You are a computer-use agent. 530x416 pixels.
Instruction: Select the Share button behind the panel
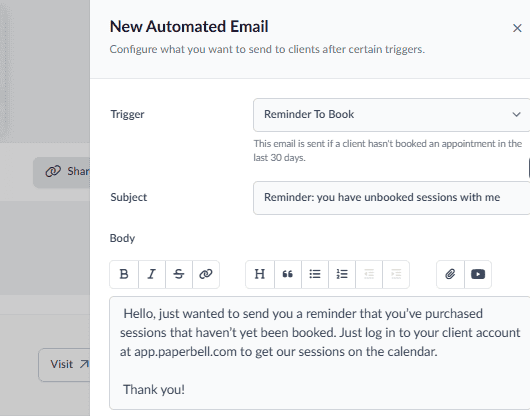coord(62,172)
